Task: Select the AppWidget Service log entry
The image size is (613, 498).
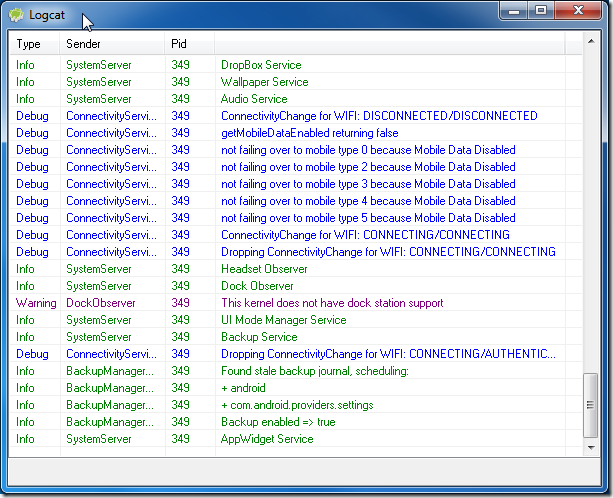Action: click(267, 439)
